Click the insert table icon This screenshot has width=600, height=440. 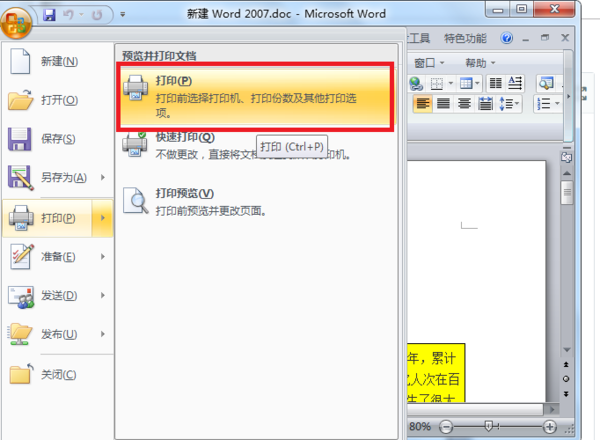click(466, 83)
